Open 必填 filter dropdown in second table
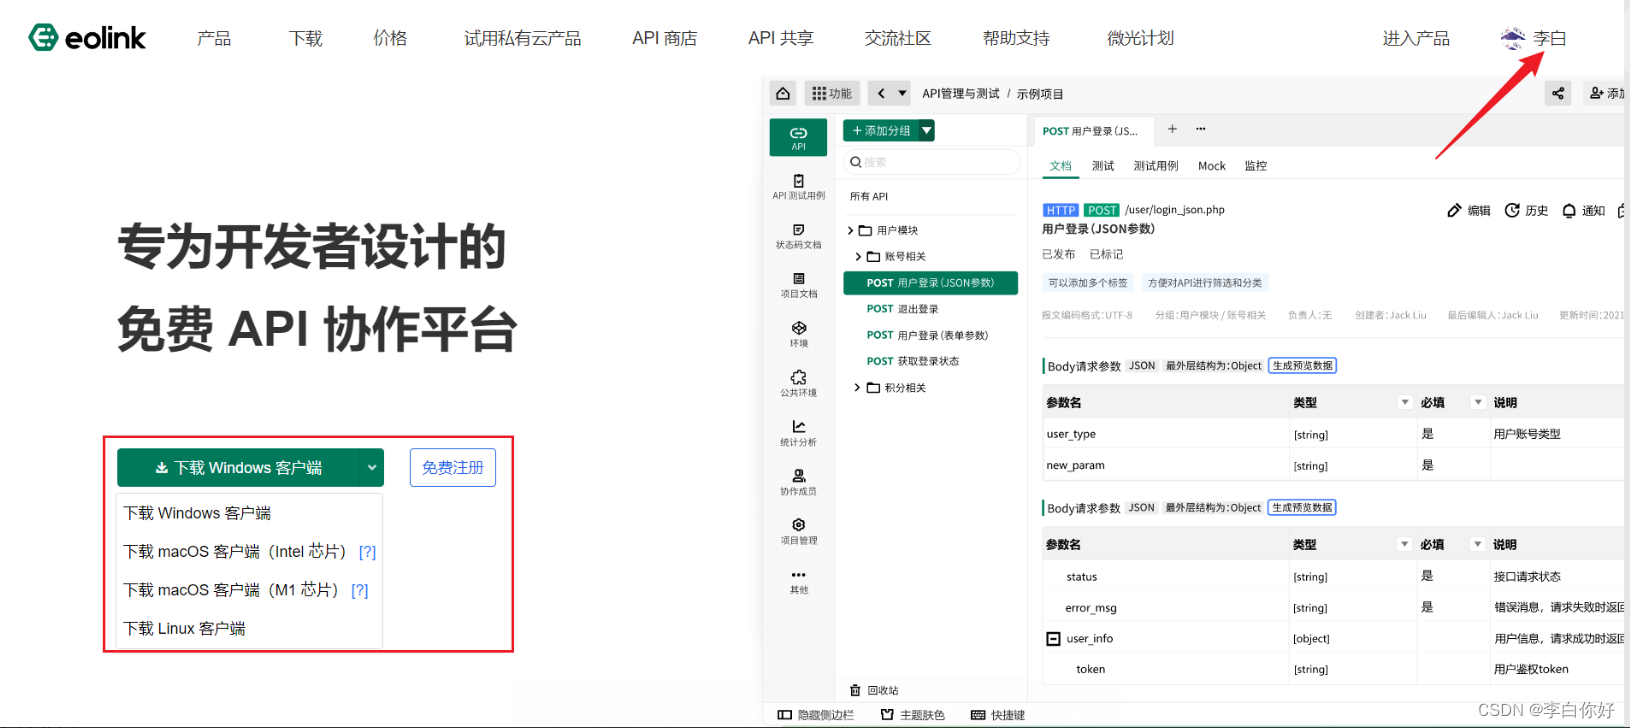Screen dimensions: 1630x728 point(1477,544)
